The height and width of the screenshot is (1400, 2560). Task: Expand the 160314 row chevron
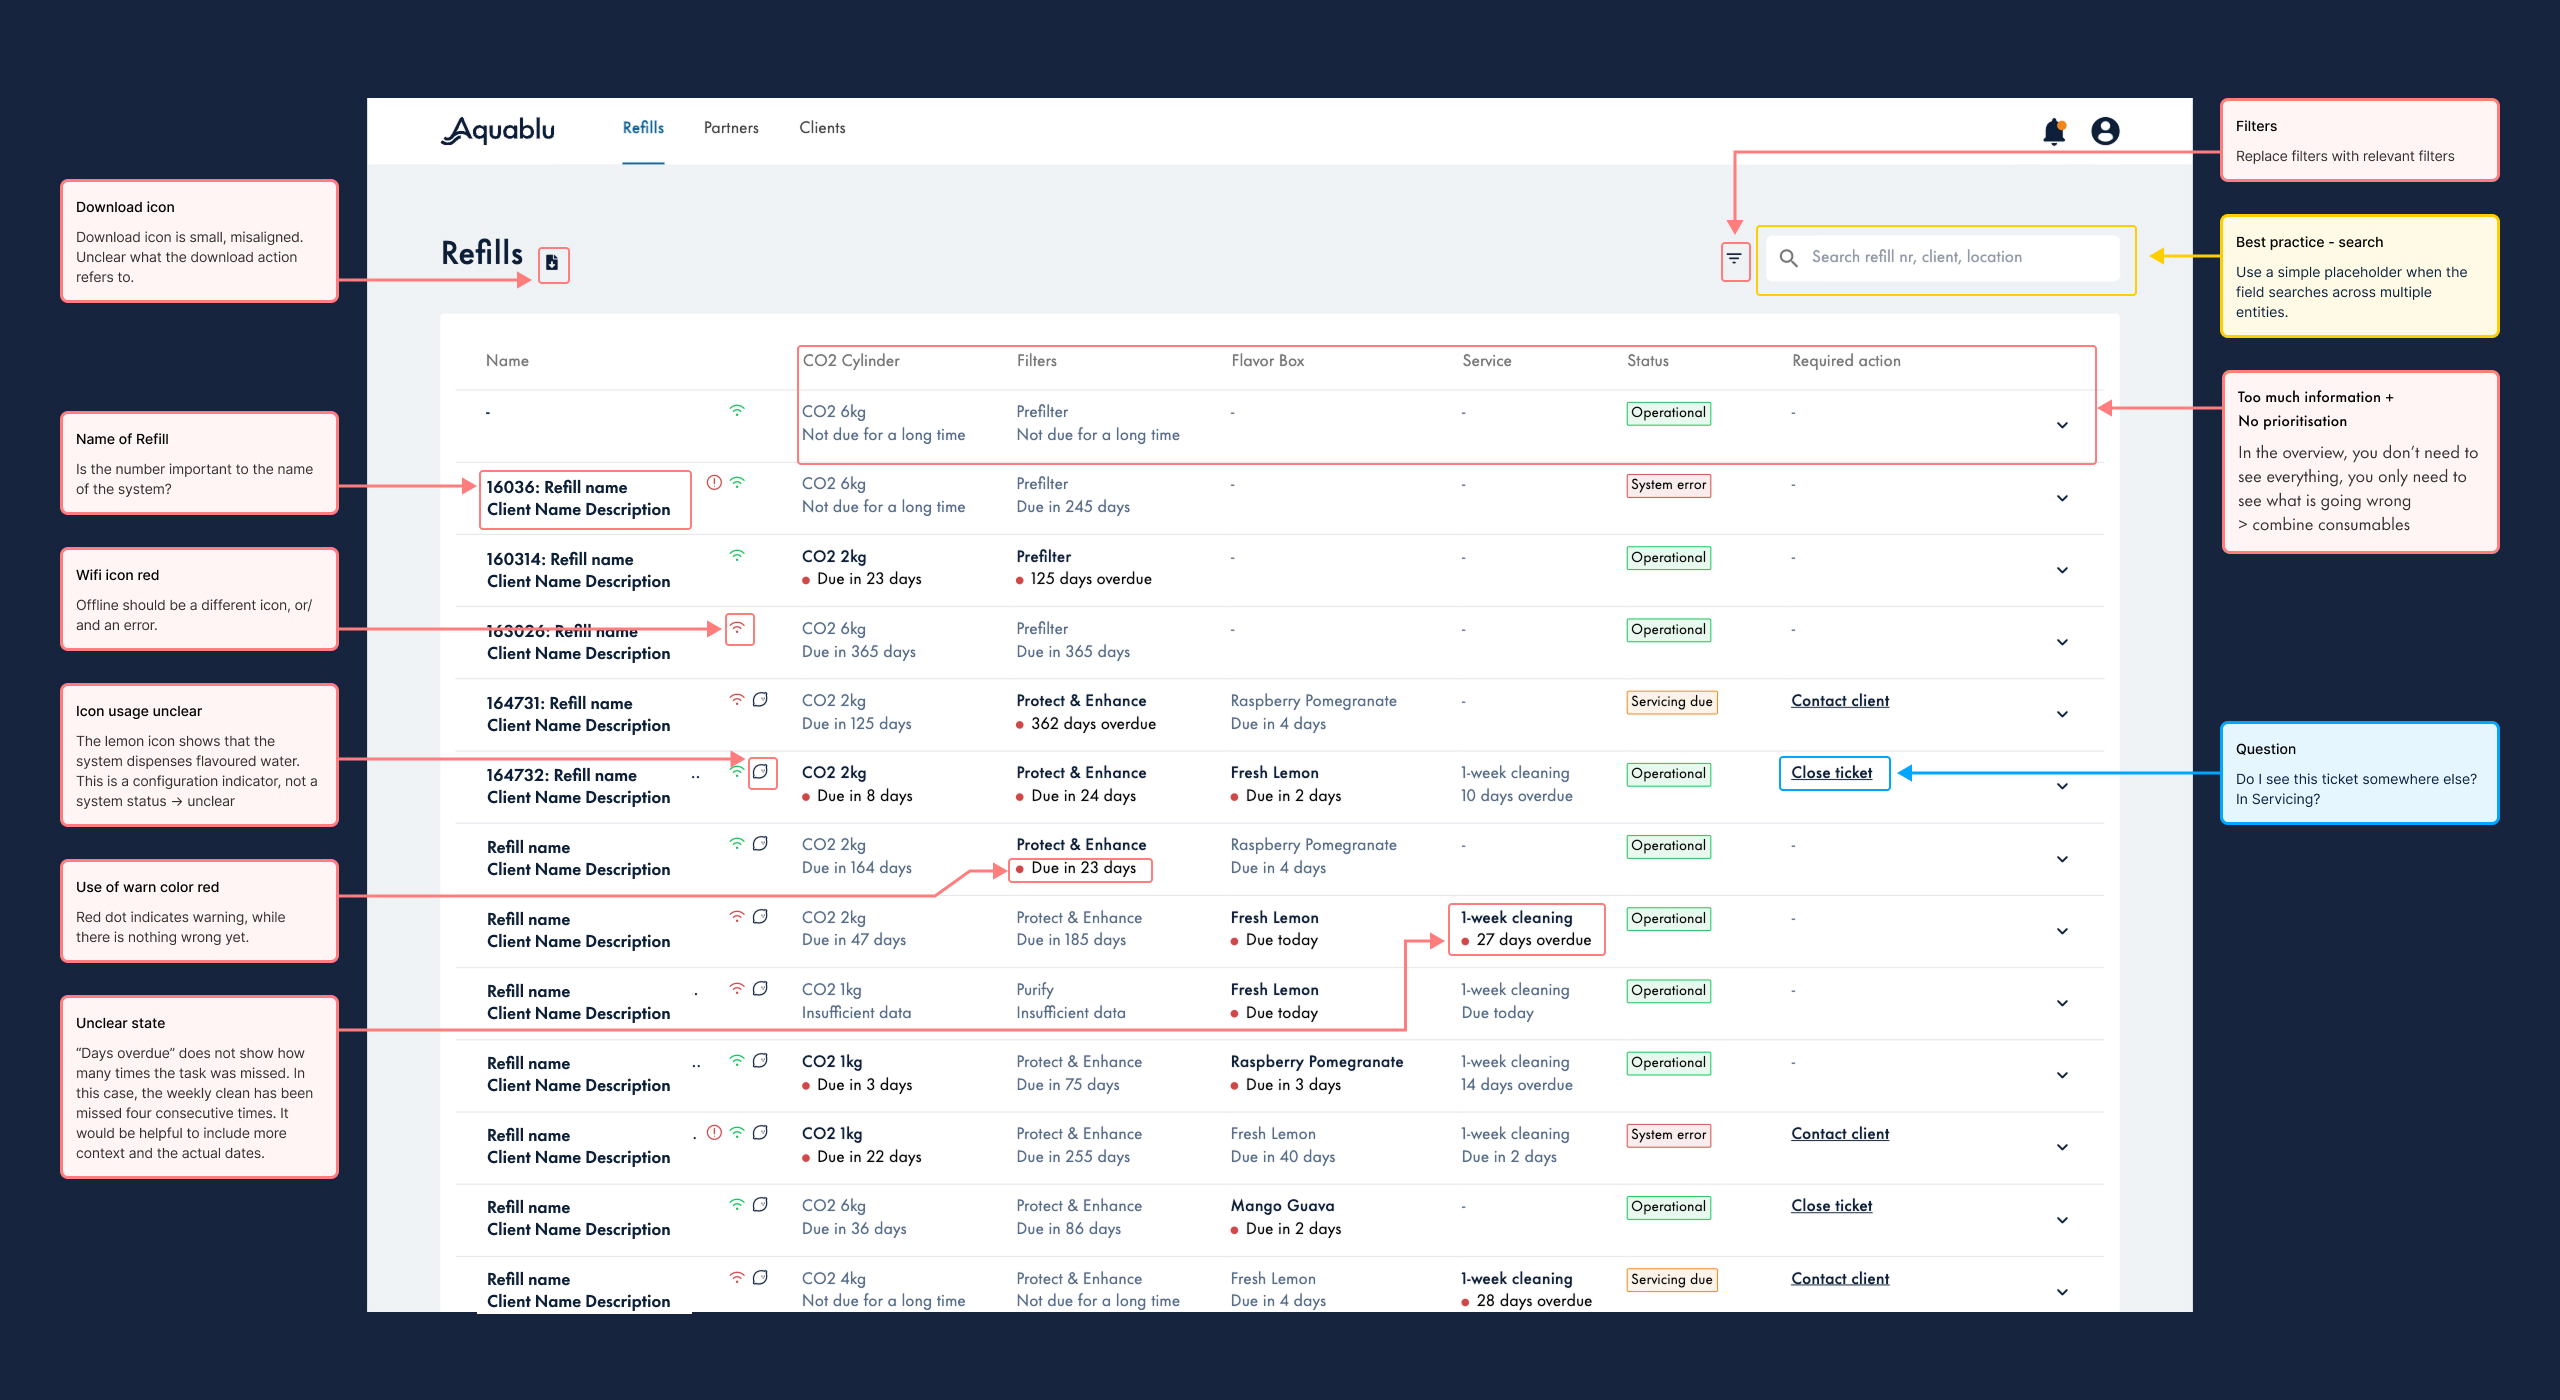[2062, 570]
